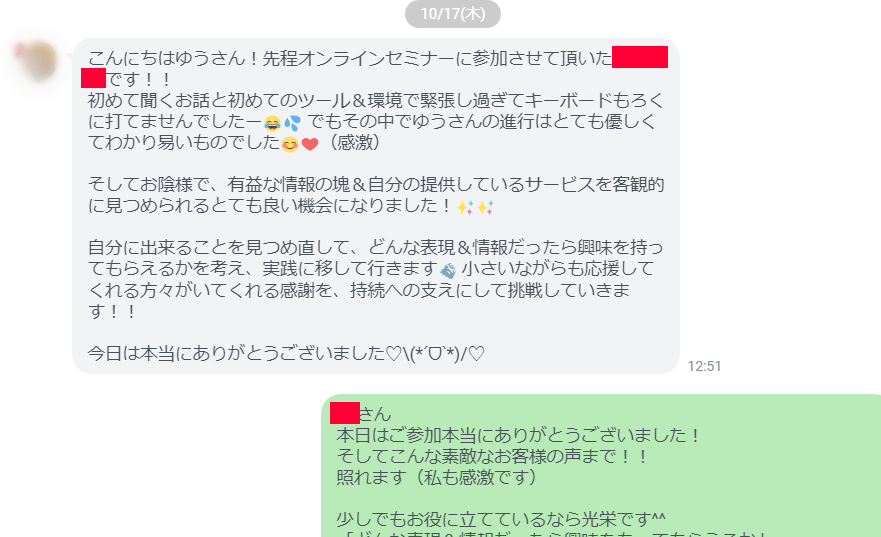
Task: Click the line そしてこんな素敵なお客様の声まで！！
Action: (493, 456)
